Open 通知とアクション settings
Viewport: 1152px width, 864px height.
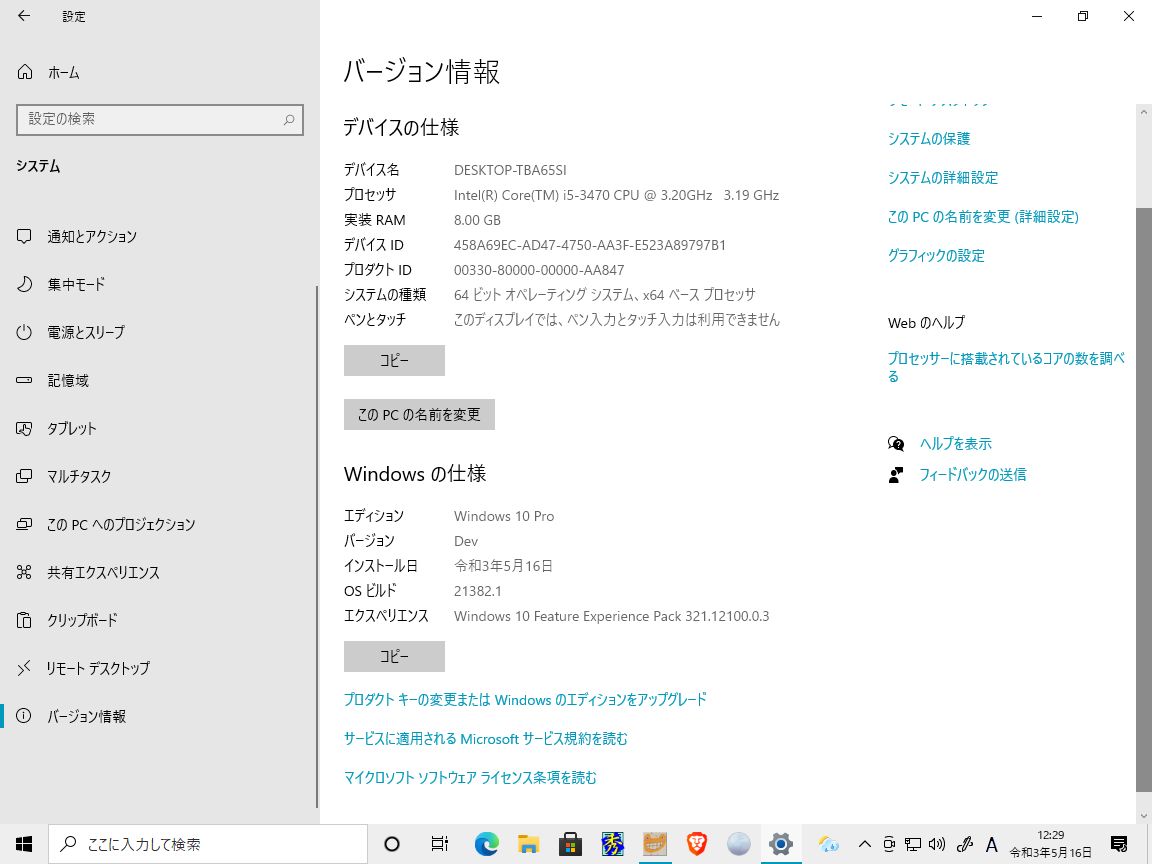(158, 237)
